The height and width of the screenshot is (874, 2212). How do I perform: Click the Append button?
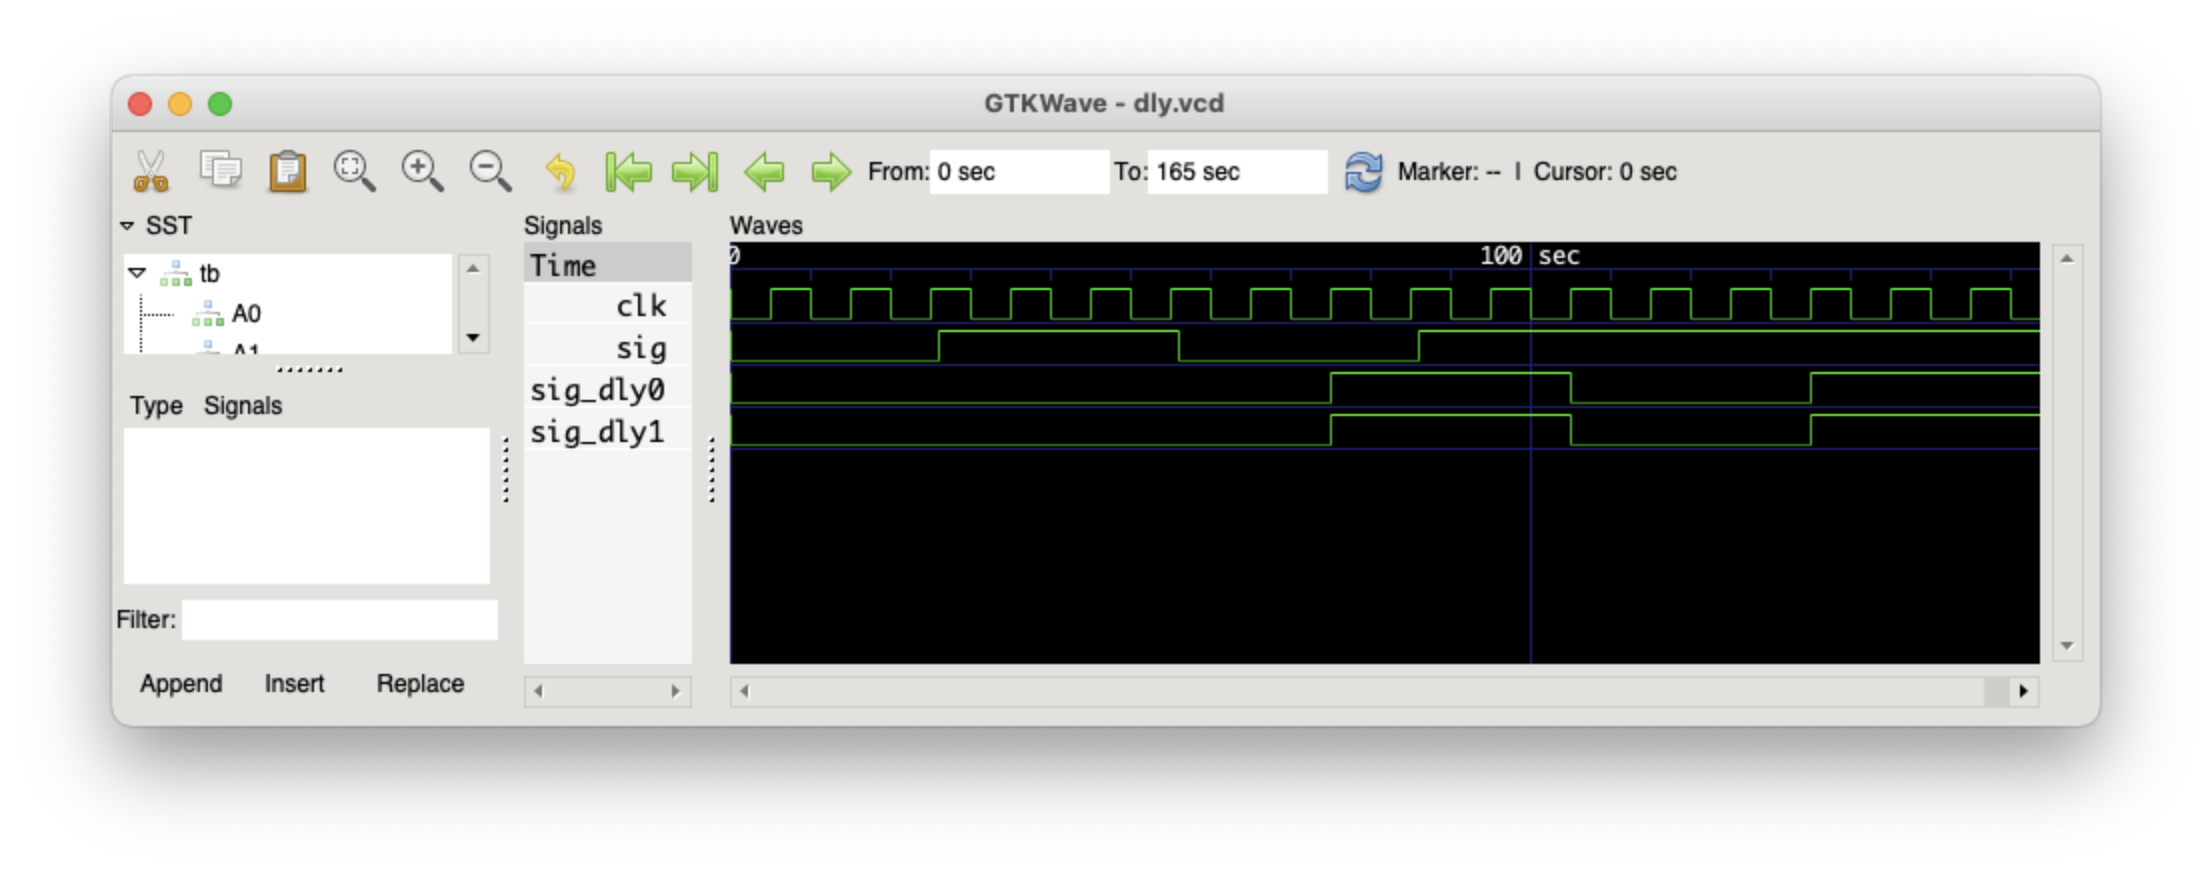click(x=181, y=684)
